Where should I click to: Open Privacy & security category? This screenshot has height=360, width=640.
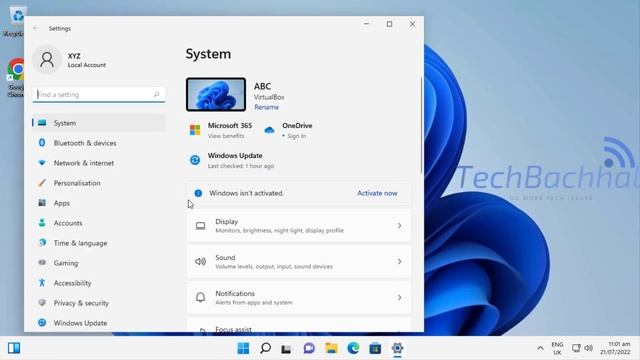99,303
